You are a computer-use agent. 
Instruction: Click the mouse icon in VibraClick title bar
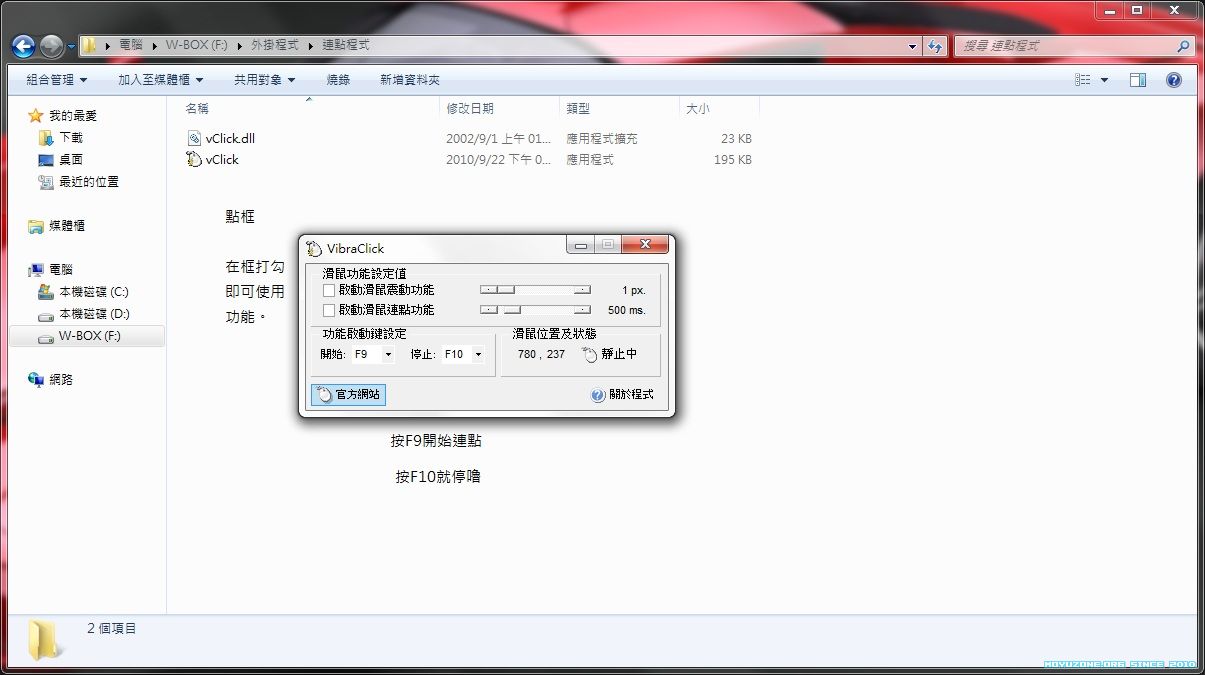click(315, 248)
